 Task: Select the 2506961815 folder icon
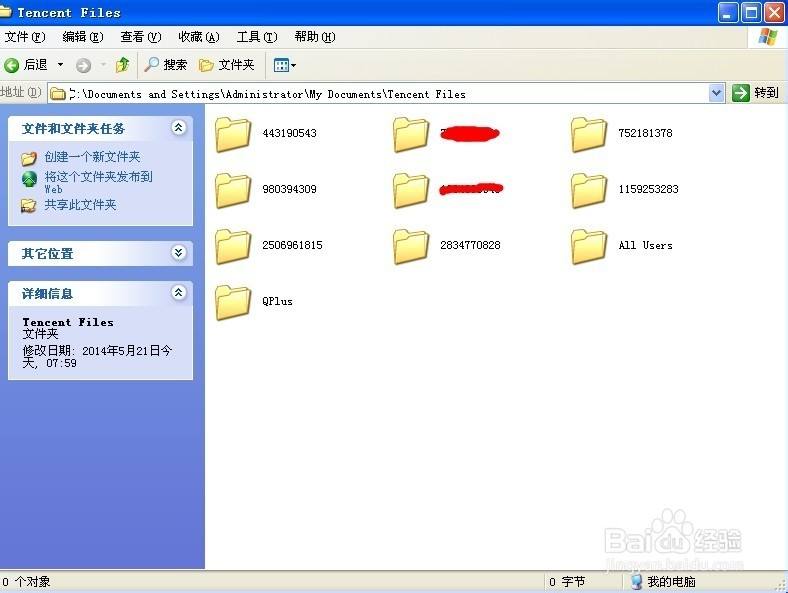point(233,247)
